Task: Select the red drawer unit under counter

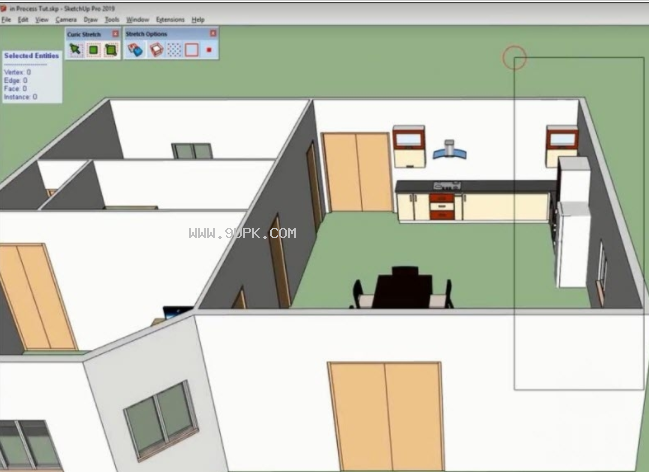Action: (442, 207)
